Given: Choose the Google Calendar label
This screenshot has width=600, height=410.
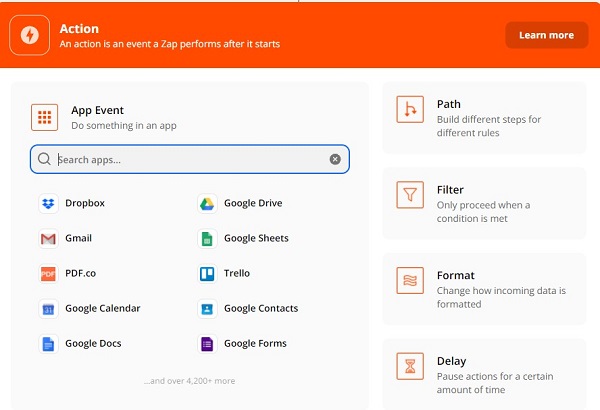Looking at the screenshot, I should click(103, 308).
